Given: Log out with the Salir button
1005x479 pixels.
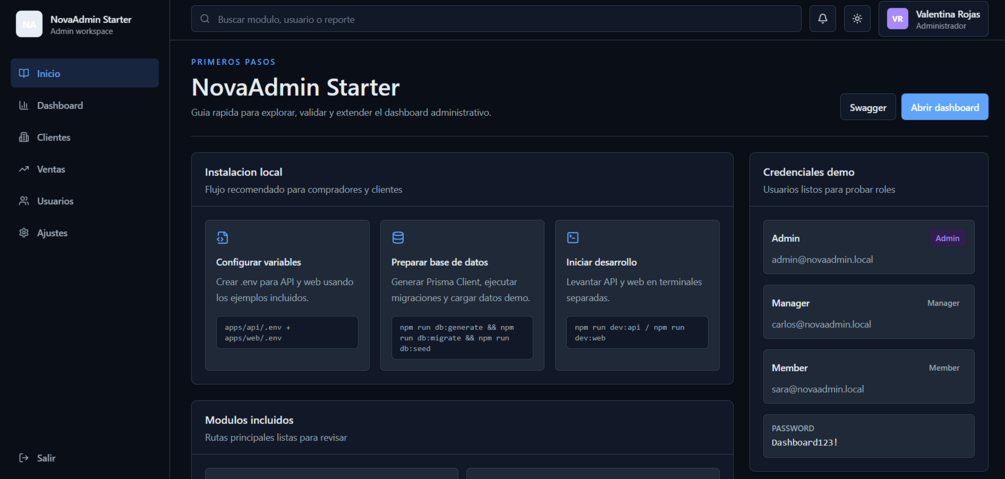Looking at the screenshot, I should coord(85,458).
